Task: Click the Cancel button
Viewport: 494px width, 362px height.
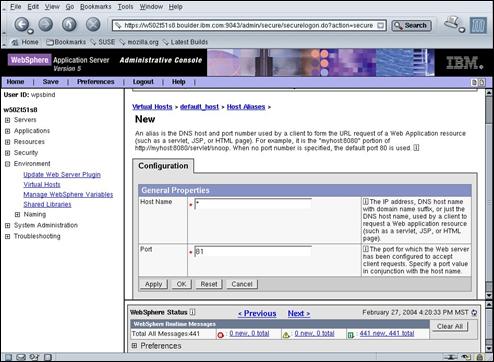Action: point(242,284)
